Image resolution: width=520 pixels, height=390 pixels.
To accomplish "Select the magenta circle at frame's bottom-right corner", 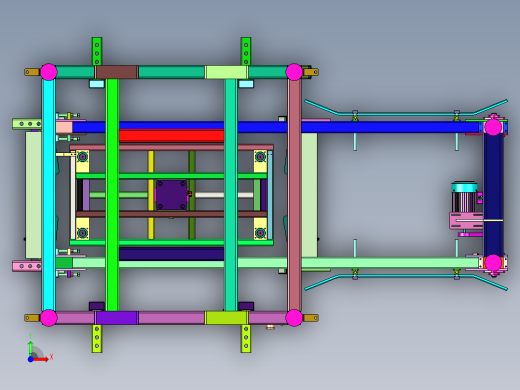I will (x=294, y=318).
